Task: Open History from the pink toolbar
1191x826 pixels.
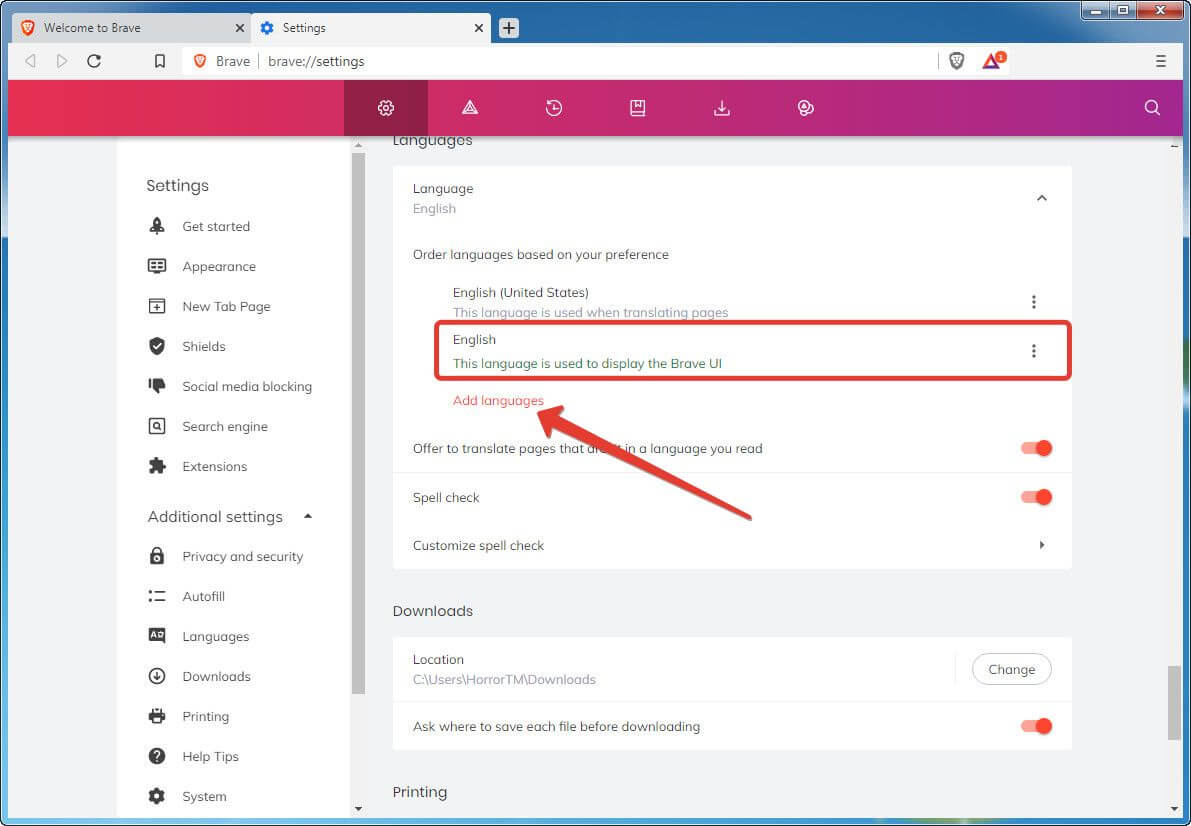Action: (x=554, y=108)
